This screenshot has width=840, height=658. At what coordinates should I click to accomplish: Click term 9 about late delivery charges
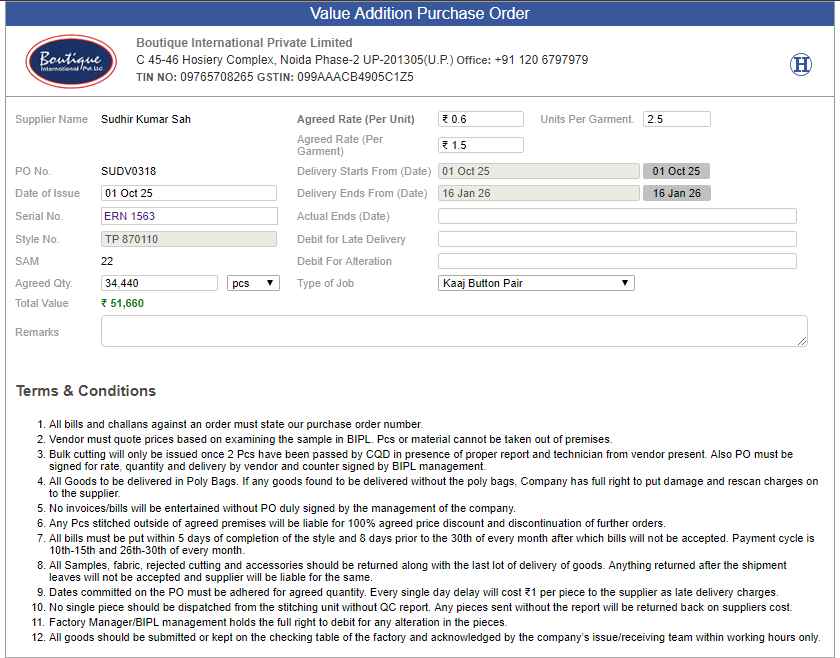coord(414,592)
